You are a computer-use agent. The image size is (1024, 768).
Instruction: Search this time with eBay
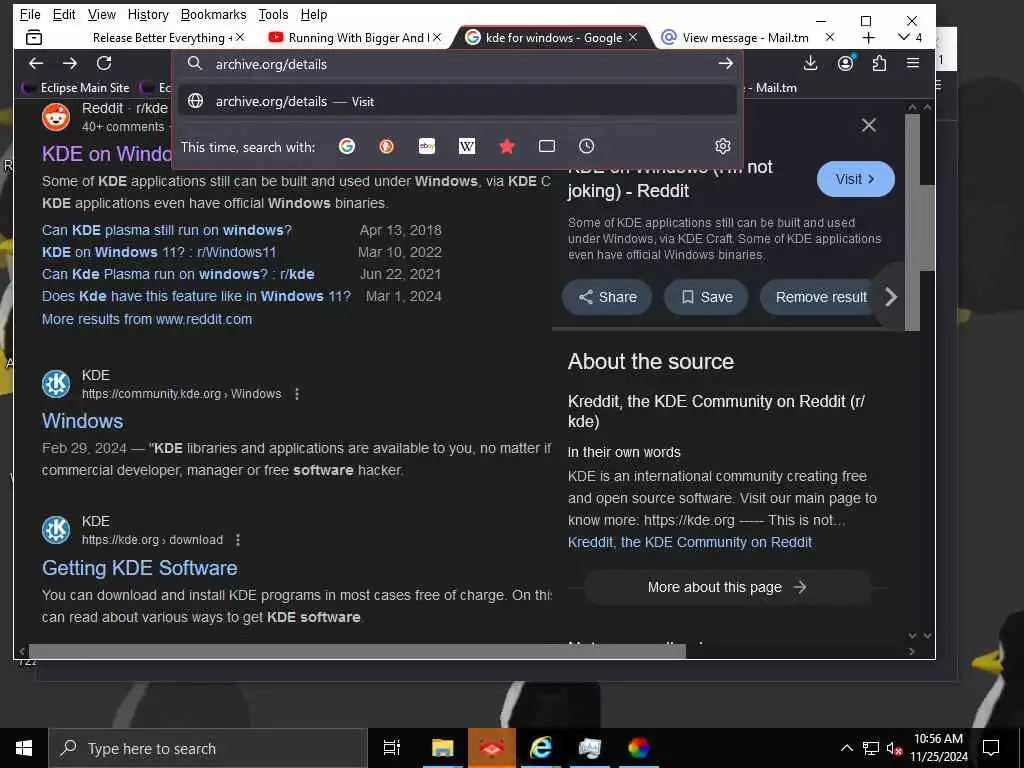(427, 146)
